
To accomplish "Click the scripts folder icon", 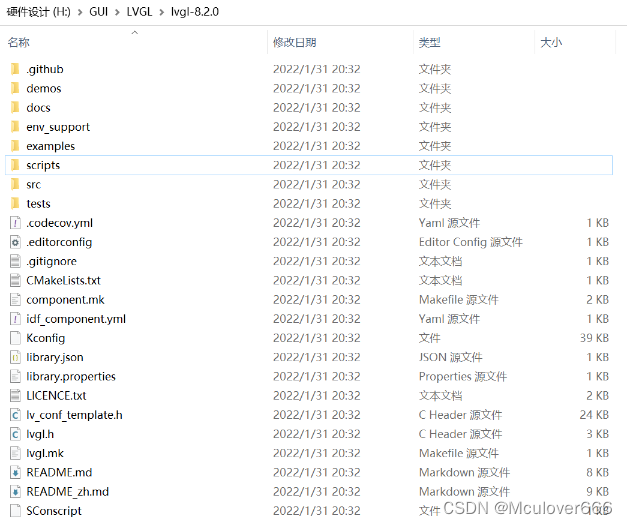I will [x=15, y=165].
